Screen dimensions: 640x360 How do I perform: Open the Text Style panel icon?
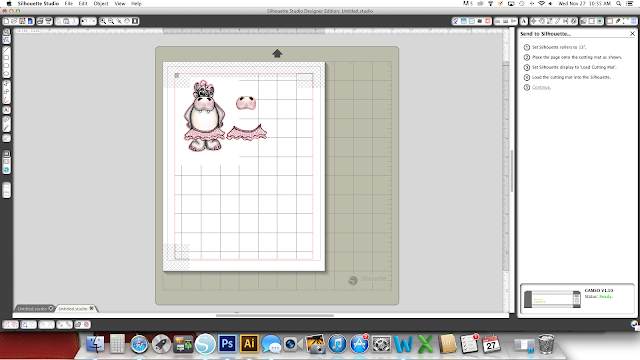point(524,21)
